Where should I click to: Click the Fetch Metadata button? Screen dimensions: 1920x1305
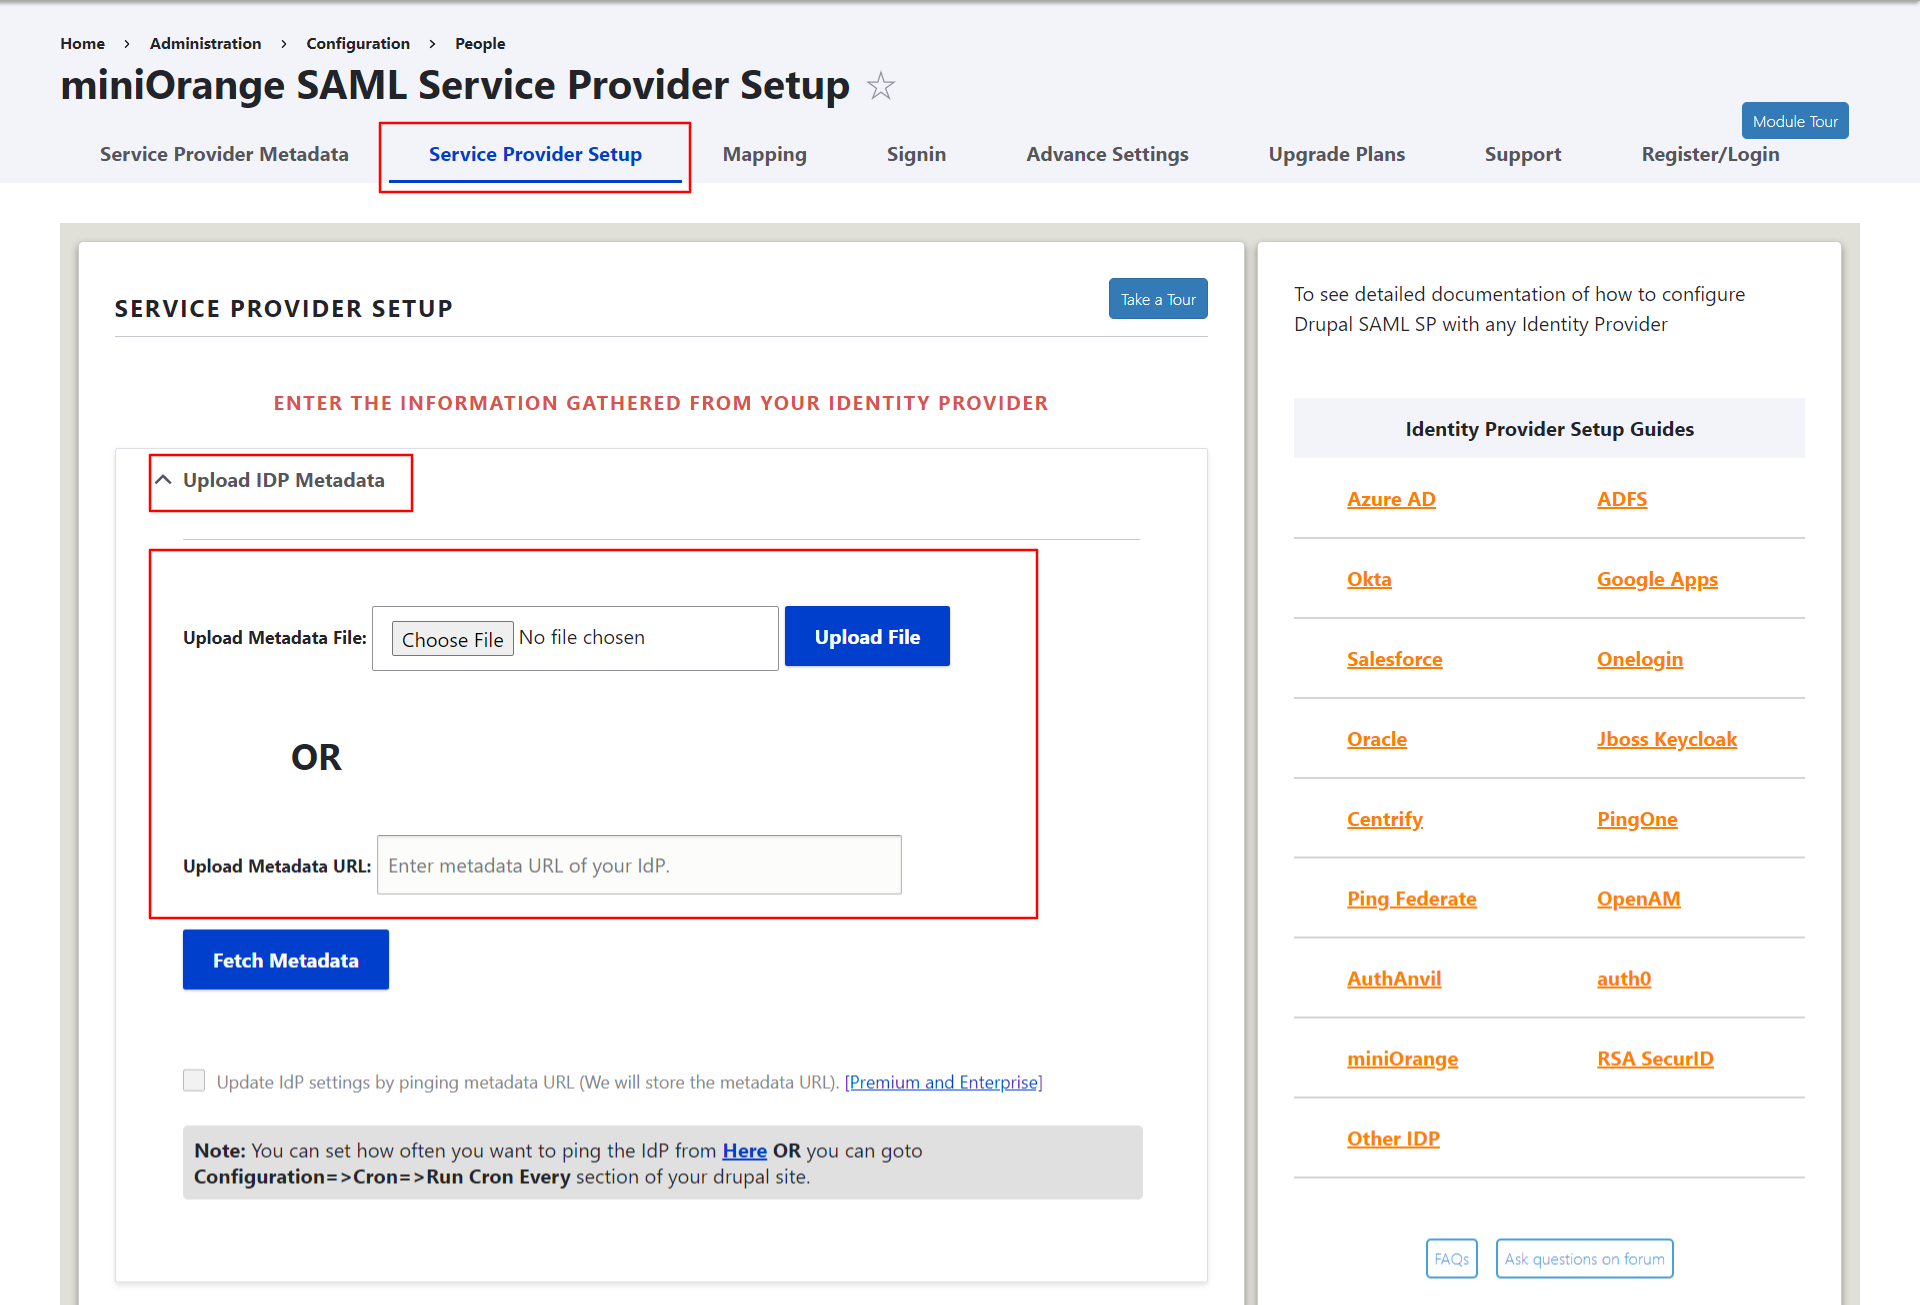286,960
